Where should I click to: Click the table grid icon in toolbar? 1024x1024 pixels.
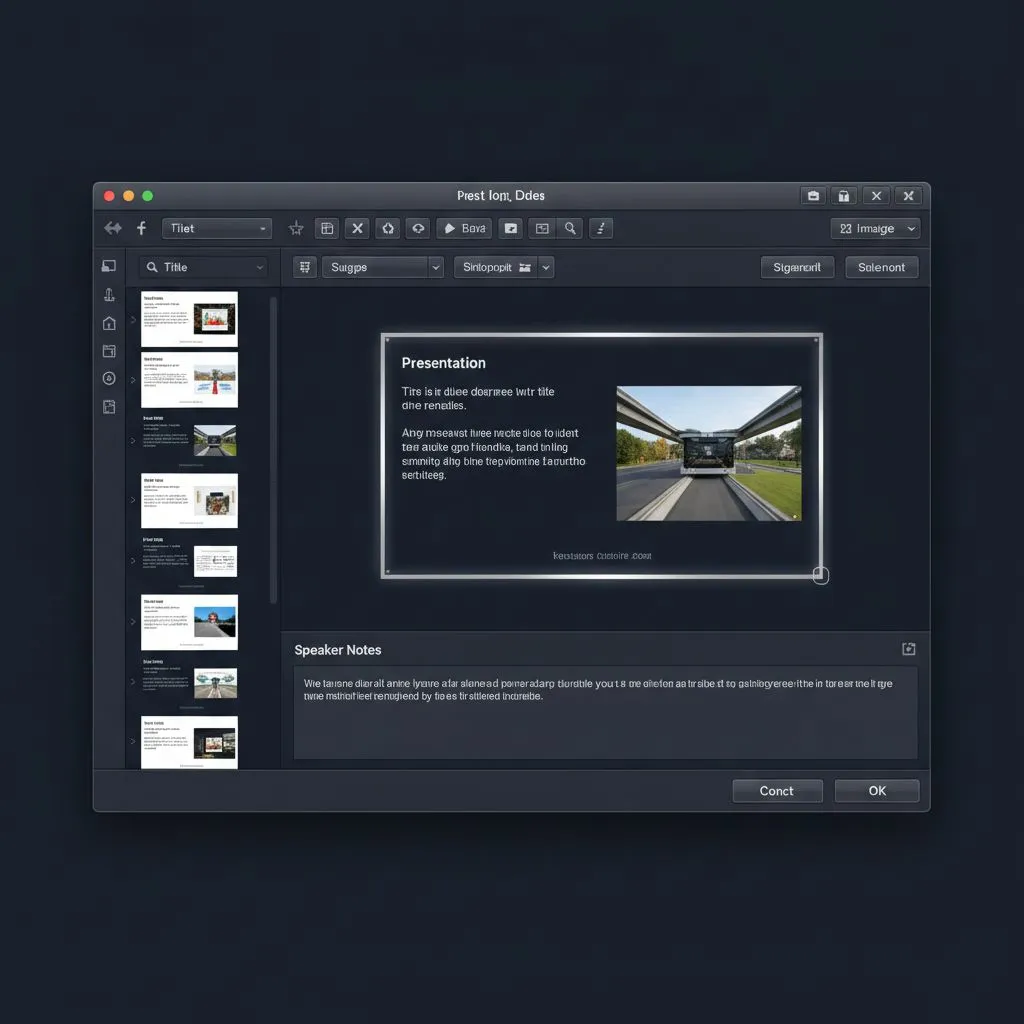point(327,229)
